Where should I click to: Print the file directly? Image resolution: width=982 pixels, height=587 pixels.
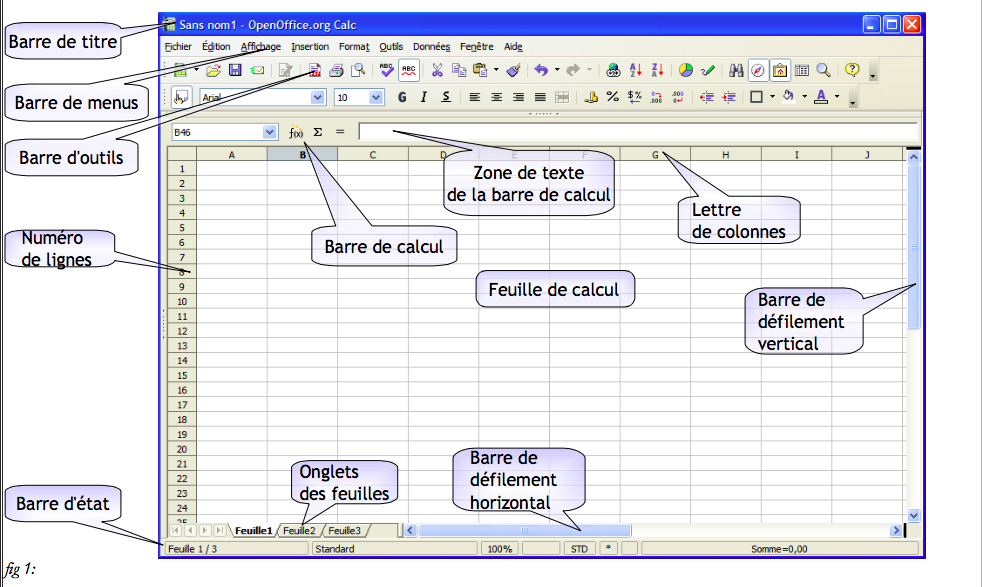(x=336, y=70)
